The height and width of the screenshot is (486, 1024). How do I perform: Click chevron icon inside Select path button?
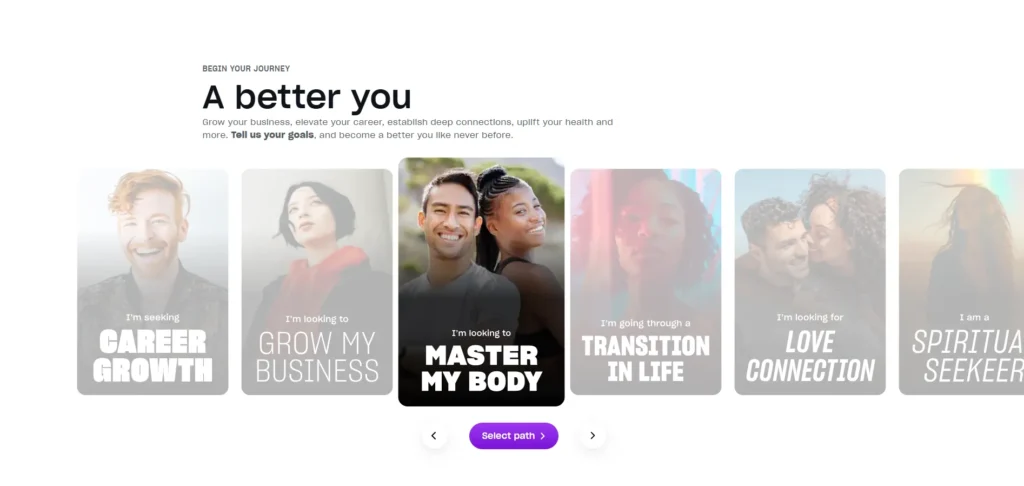(x=543, y=436)
